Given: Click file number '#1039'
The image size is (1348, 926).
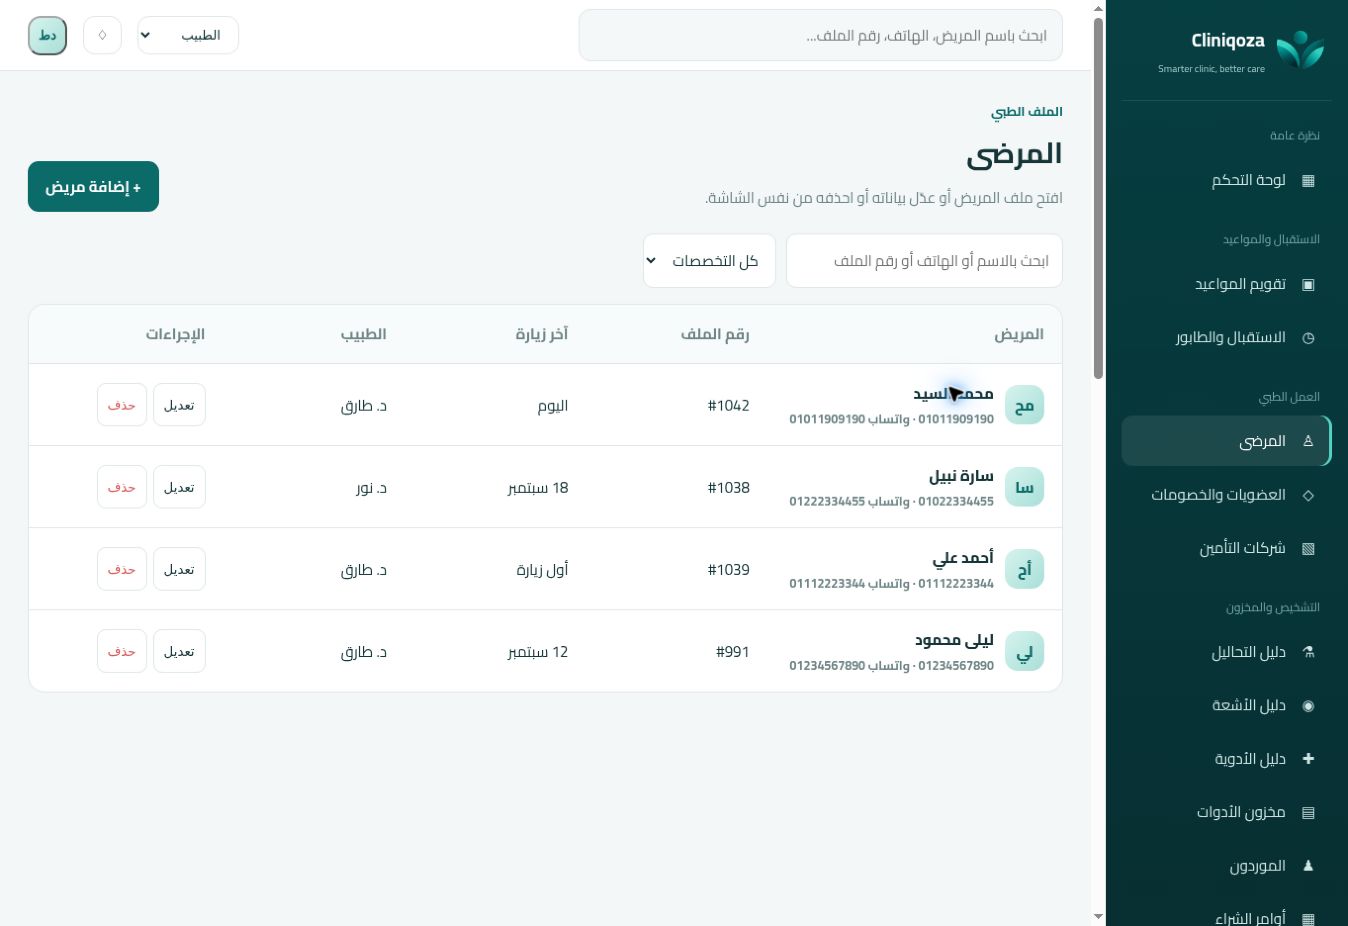Looking at the screenshot, I should point(728,569).
